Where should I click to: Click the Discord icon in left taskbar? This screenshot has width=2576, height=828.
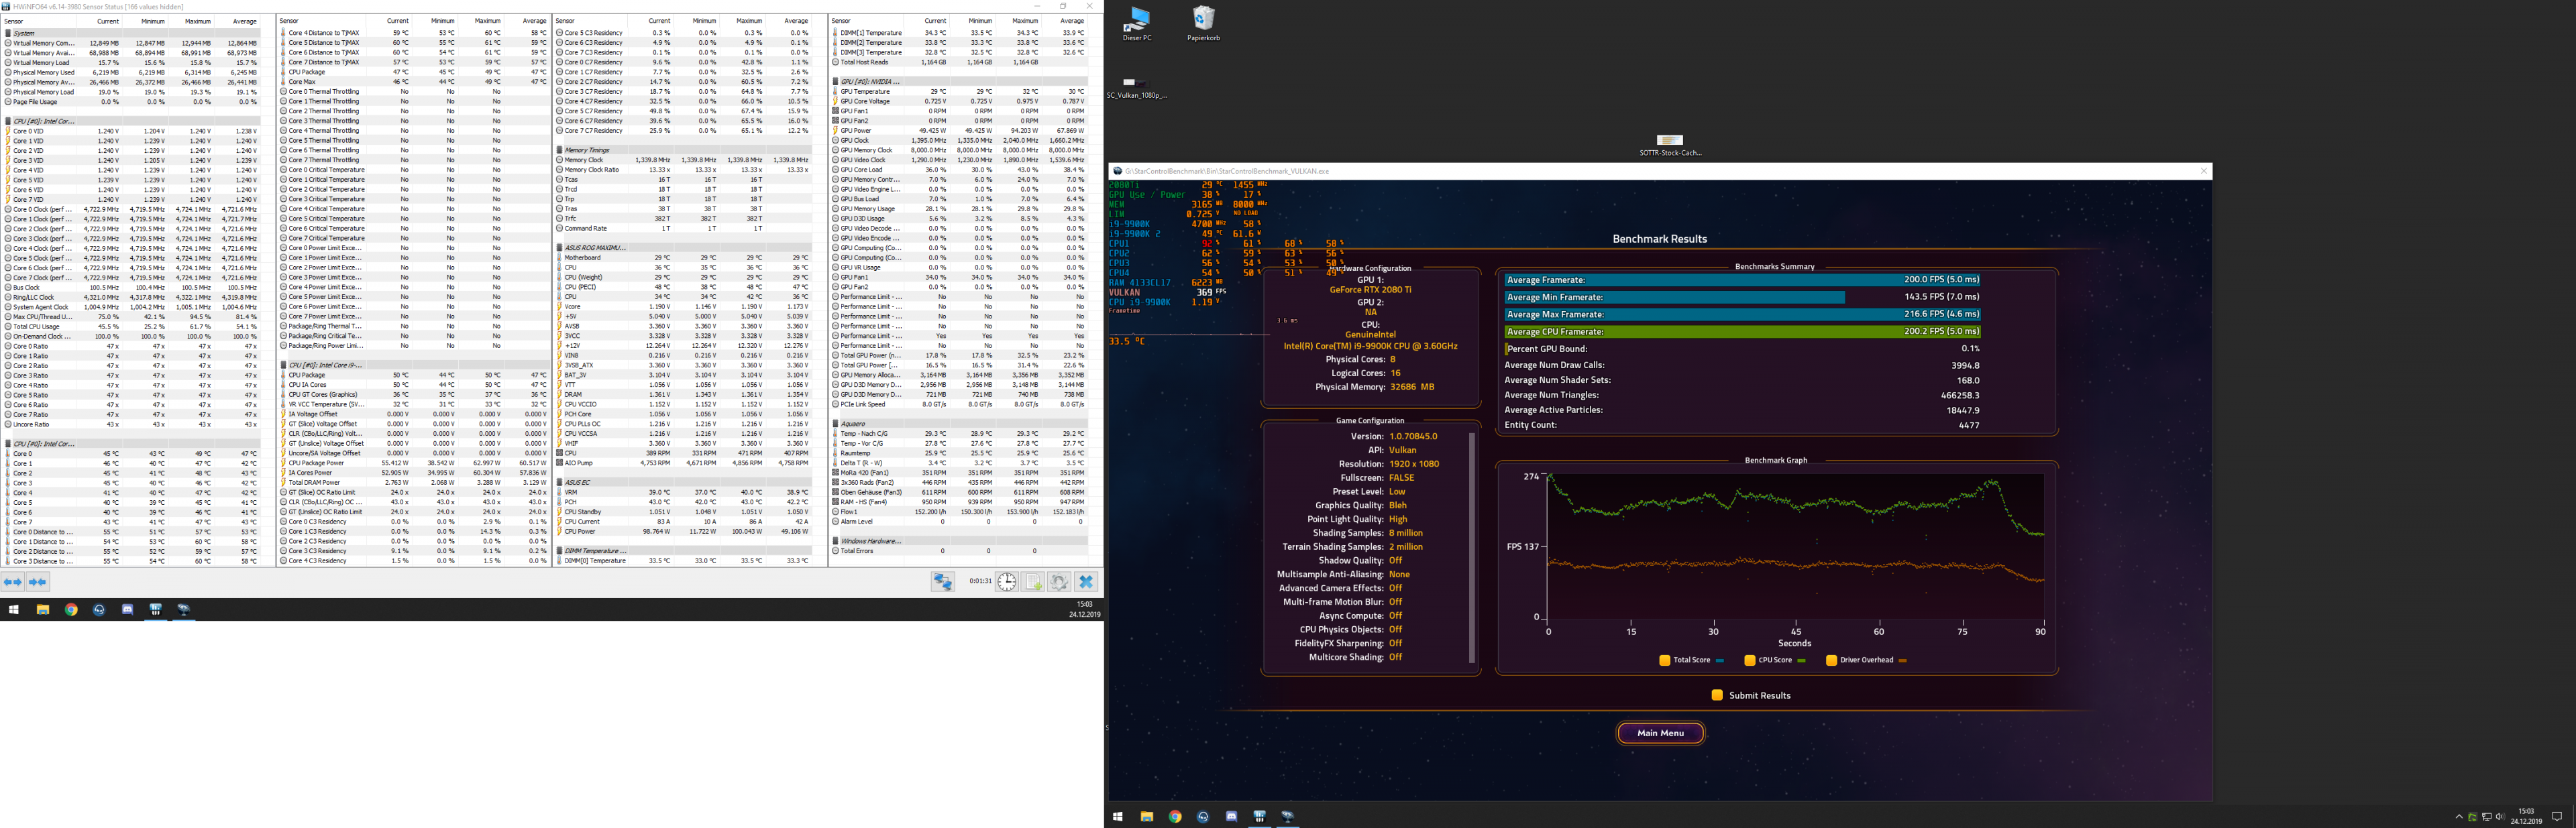127,609
